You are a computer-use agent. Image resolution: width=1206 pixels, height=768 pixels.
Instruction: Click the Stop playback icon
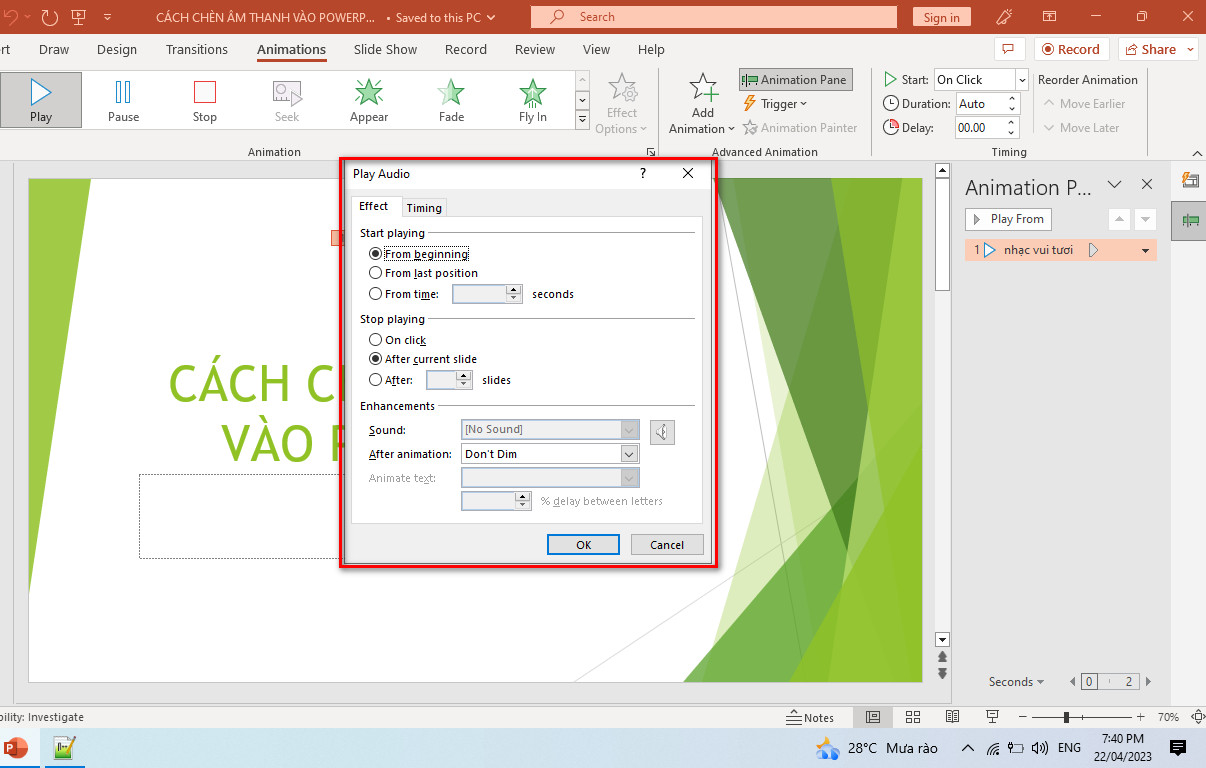coord(205,101)
